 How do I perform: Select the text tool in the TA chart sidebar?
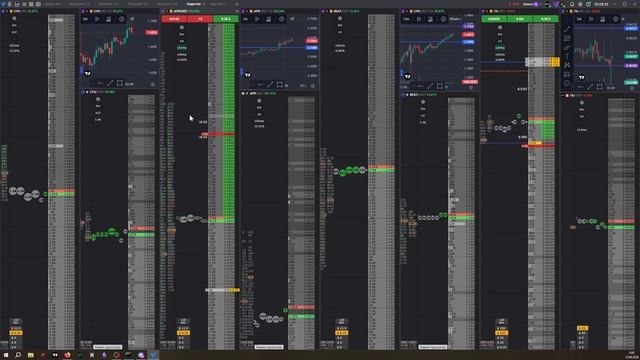pyautogui.click(x=567, y=56)
